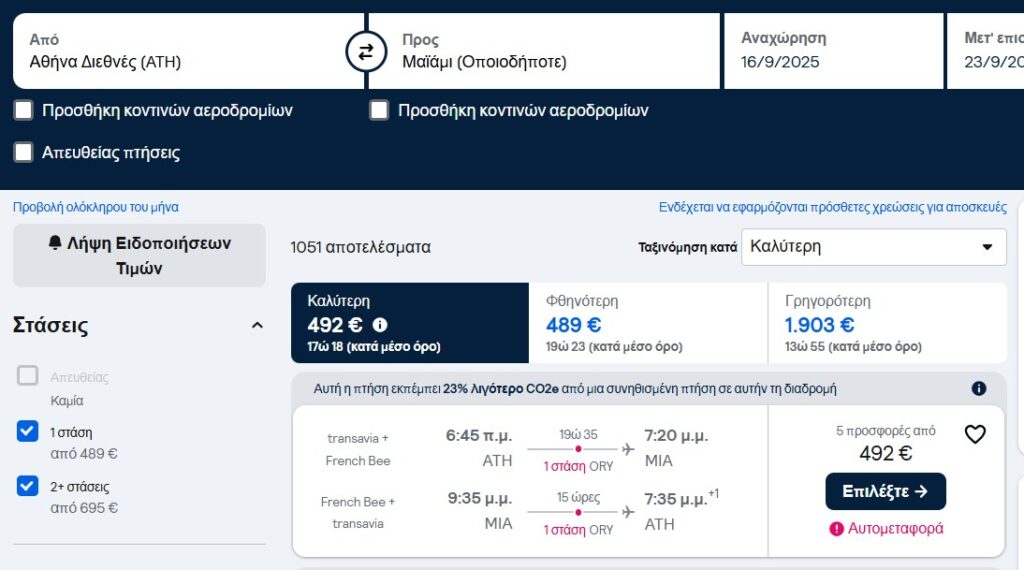Open the Αναχώρηση date picker

pos(833,51)
